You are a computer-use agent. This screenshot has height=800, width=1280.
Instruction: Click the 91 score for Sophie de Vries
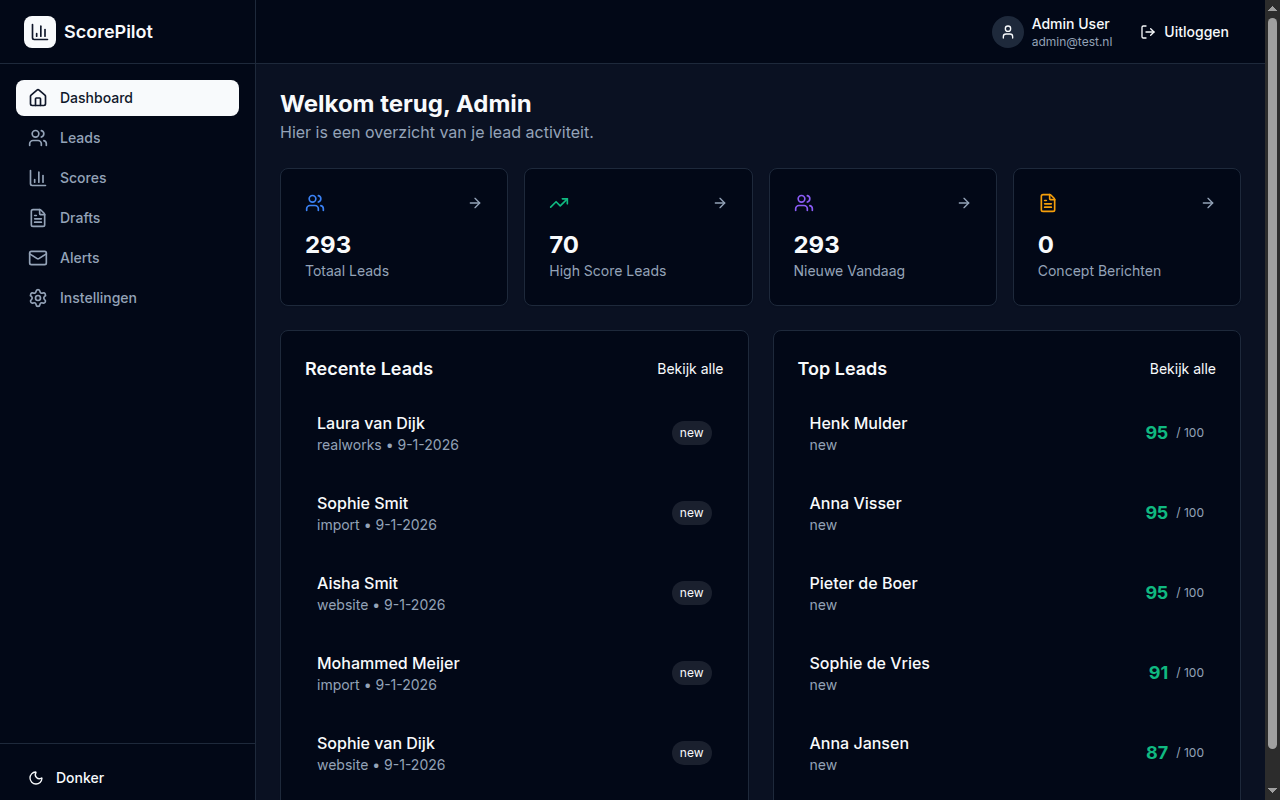click(x=1159, y=673)
